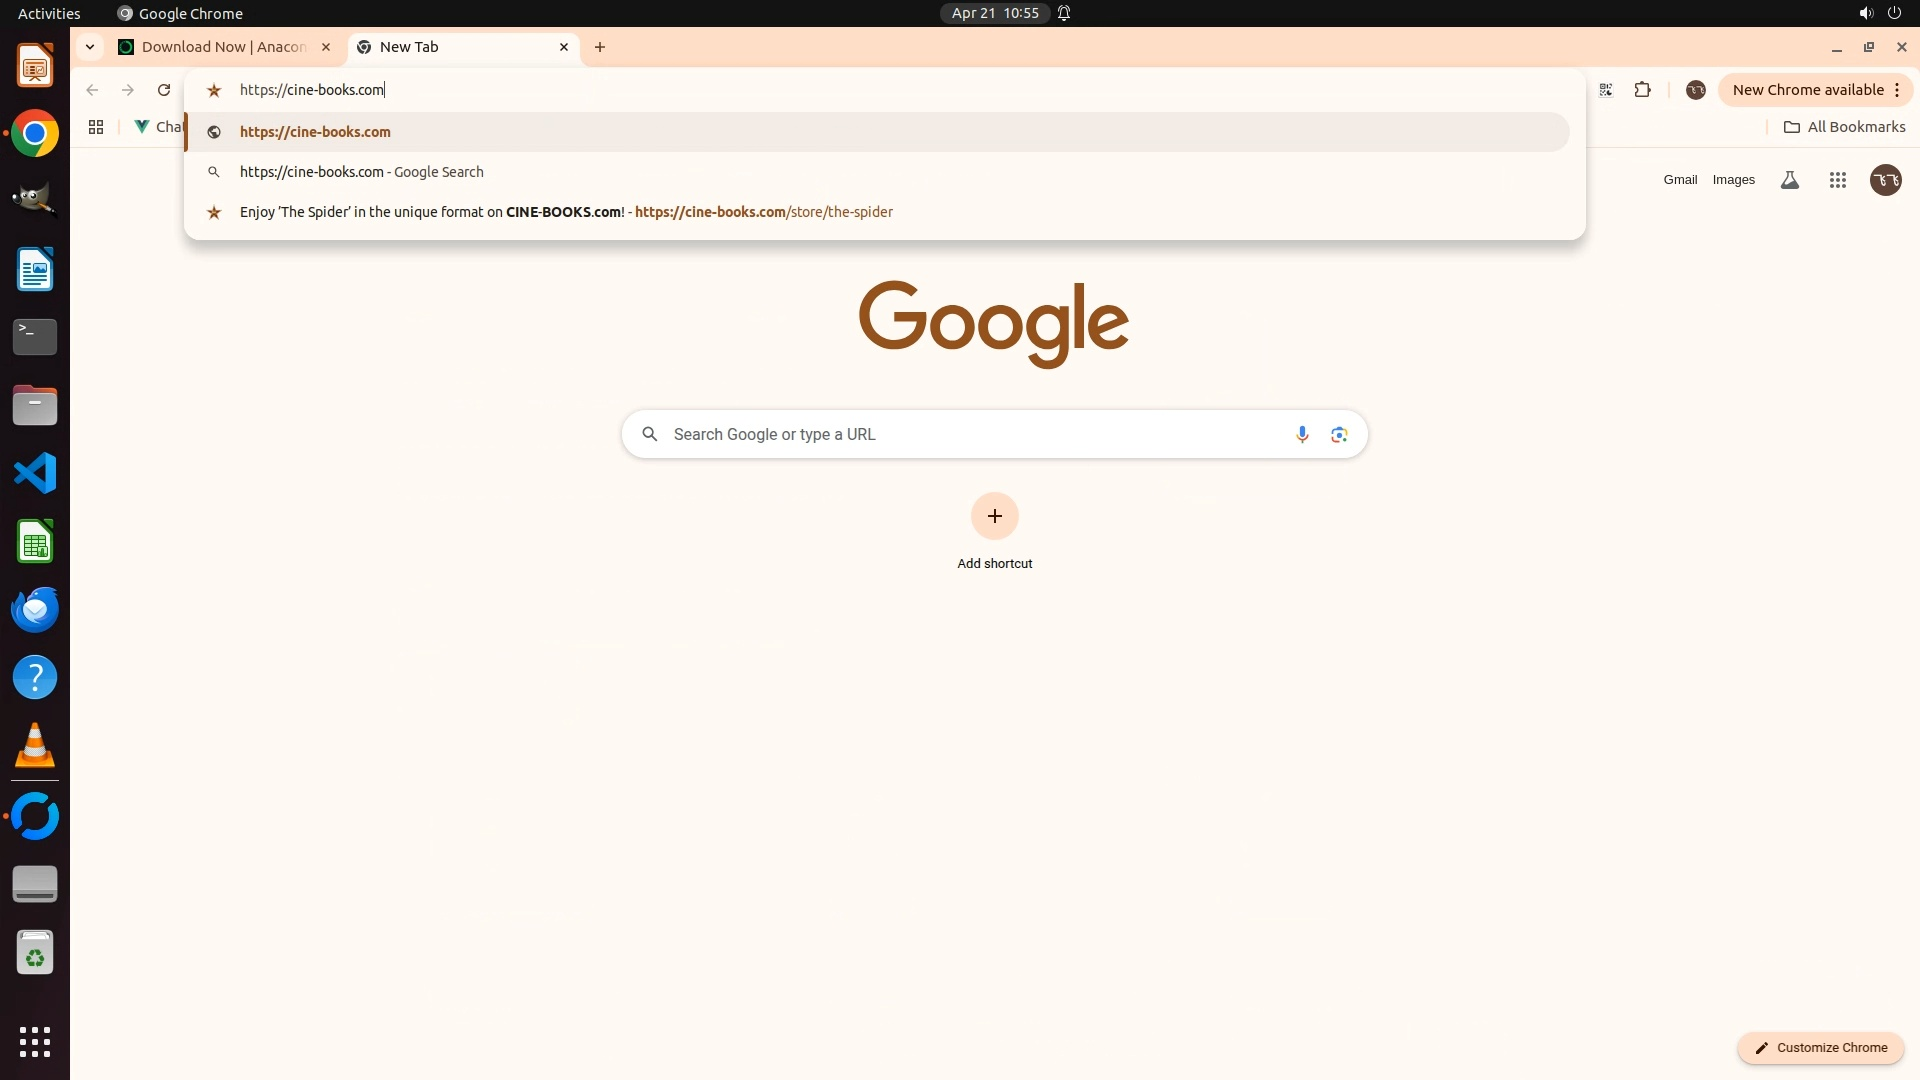The height and width of the screenshot is (1080, 1920).
Task: Select 'The Spider' bookmark suggestion
Action: (565, 212)
